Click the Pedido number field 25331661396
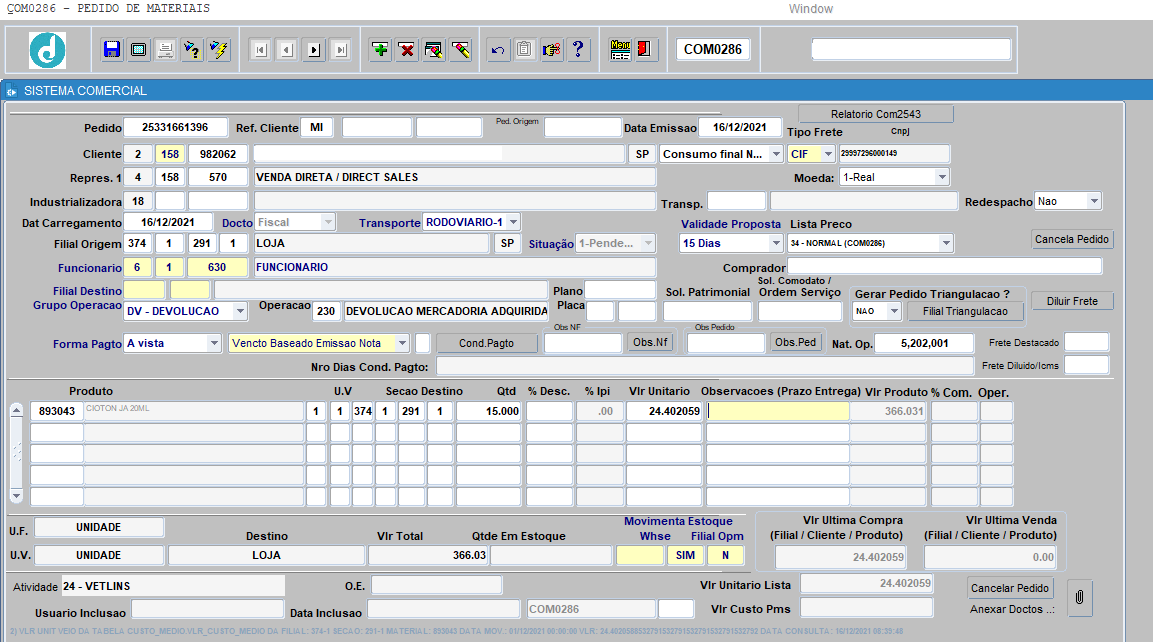Image resolution: width=1153 pixels, height=642 pixels. [x=175, y=127]
